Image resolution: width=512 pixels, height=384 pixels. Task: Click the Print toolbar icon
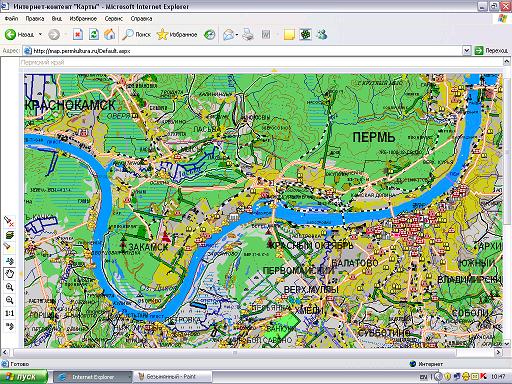248,34
